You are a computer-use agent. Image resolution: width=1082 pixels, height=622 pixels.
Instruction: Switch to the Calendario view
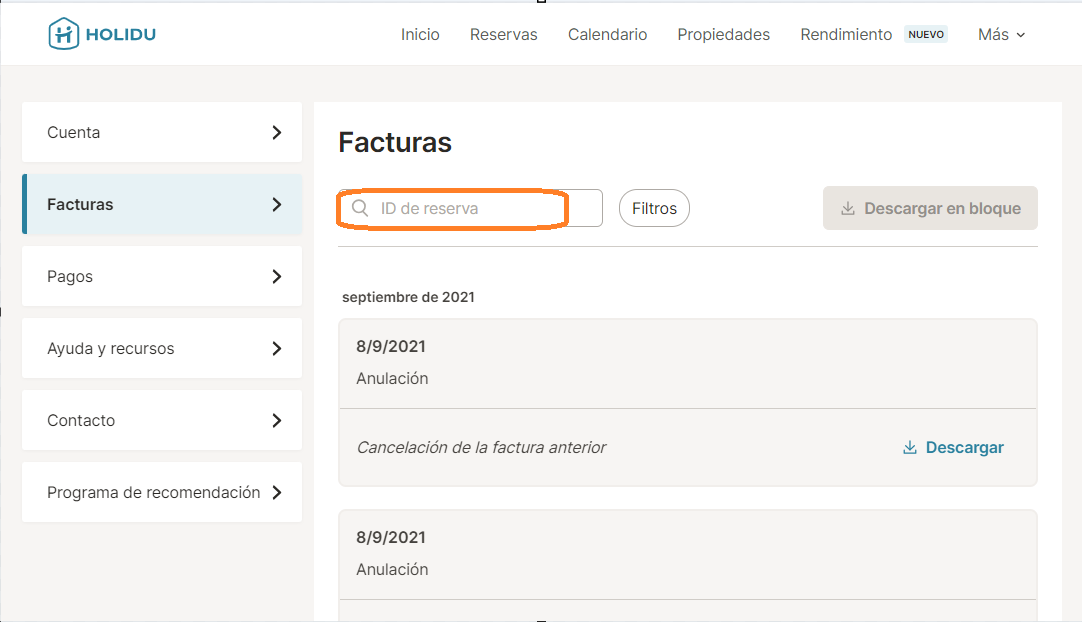pos(607,34)
